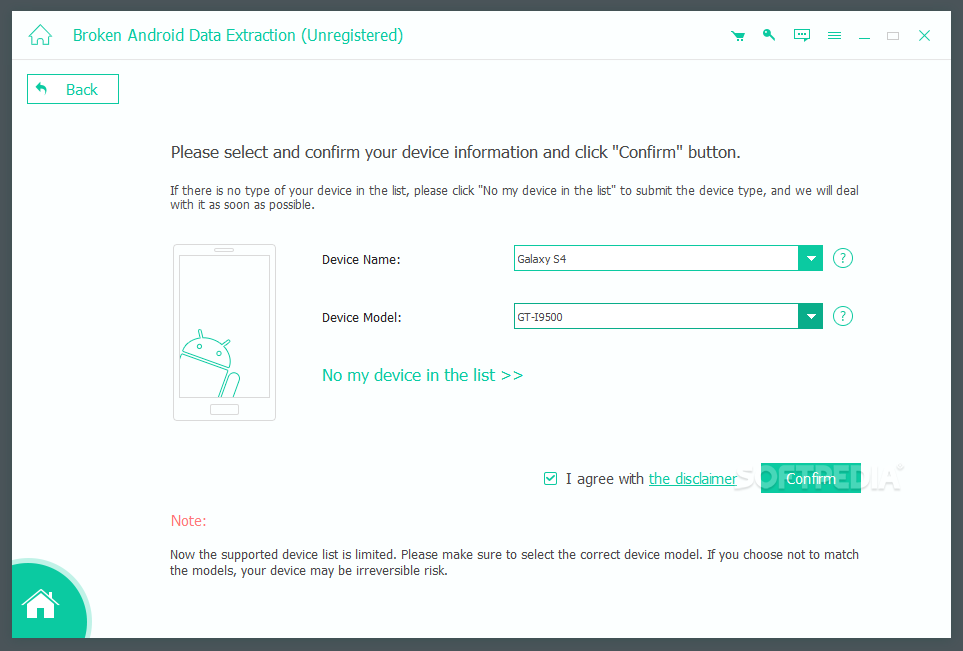Open "No my device in the list >>" link
Image resolution: width=963 pixels, height=651 pixels.
[423, 375]
